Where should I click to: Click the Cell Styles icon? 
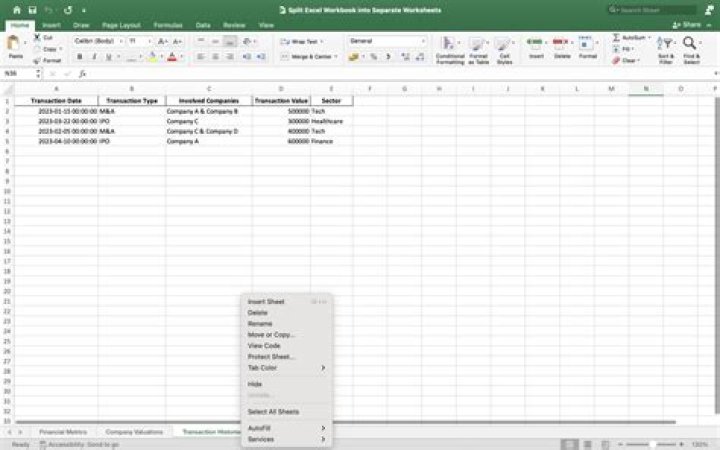(x=504, y=50)
